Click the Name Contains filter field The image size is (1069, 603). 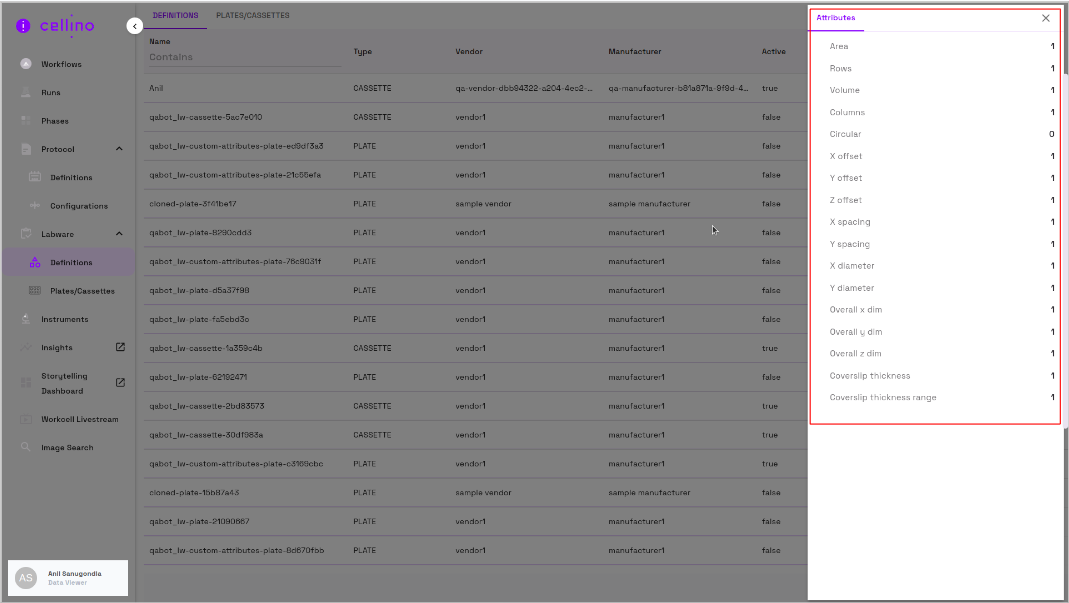pos(244,57)
